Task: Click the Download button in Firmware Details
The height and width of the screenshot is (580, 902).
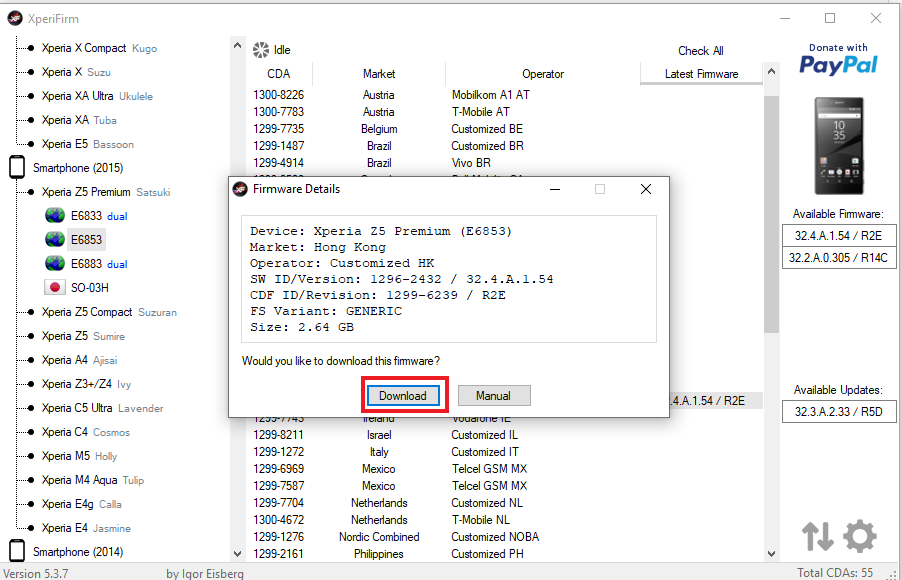Action: coord(403,395)
